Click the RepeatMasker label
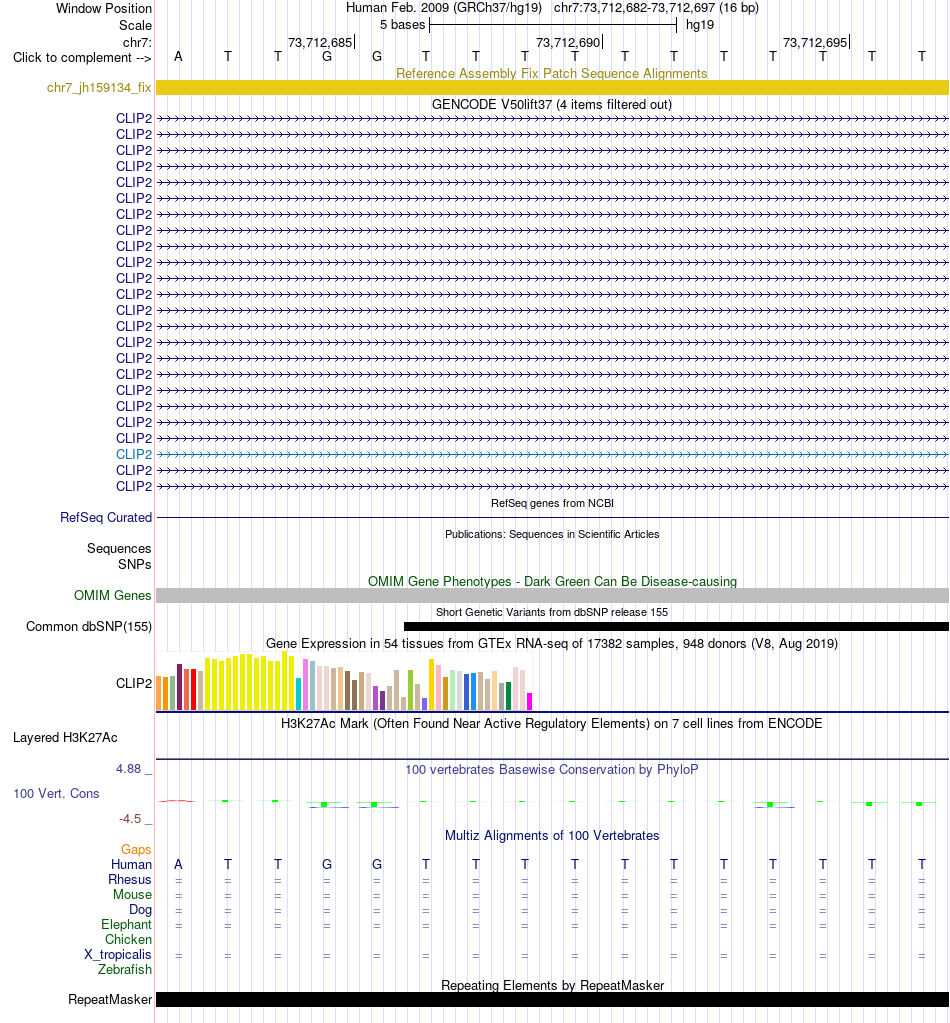The height and width of the screenshot is (1023, 950). (110, 1000)
